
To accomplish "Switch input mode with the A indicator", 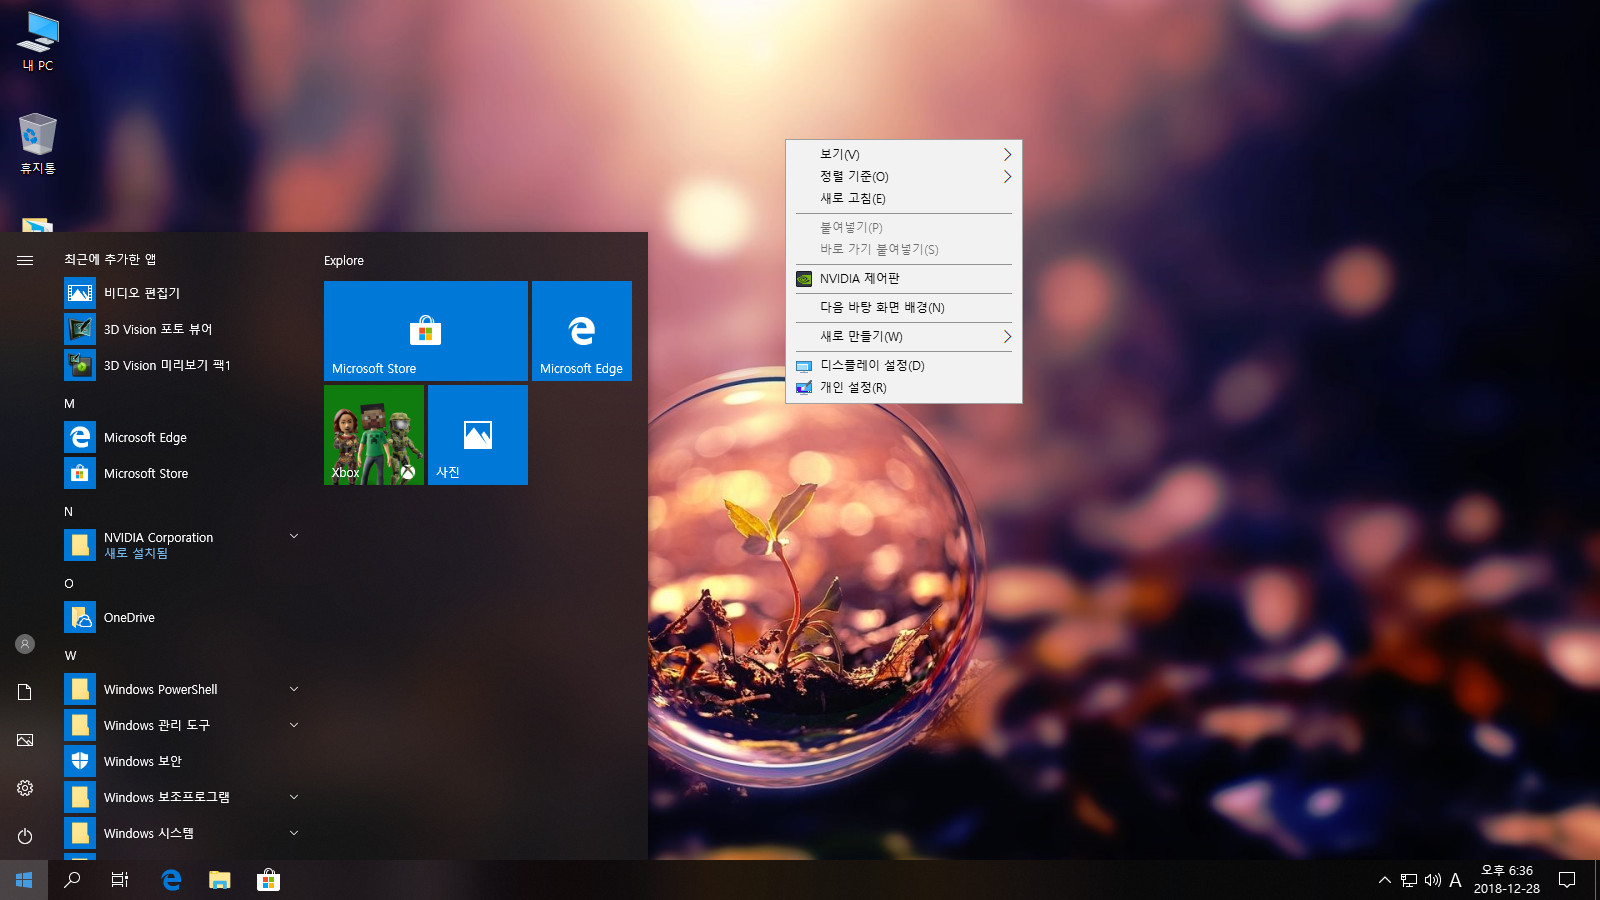I will point(1456,880).
